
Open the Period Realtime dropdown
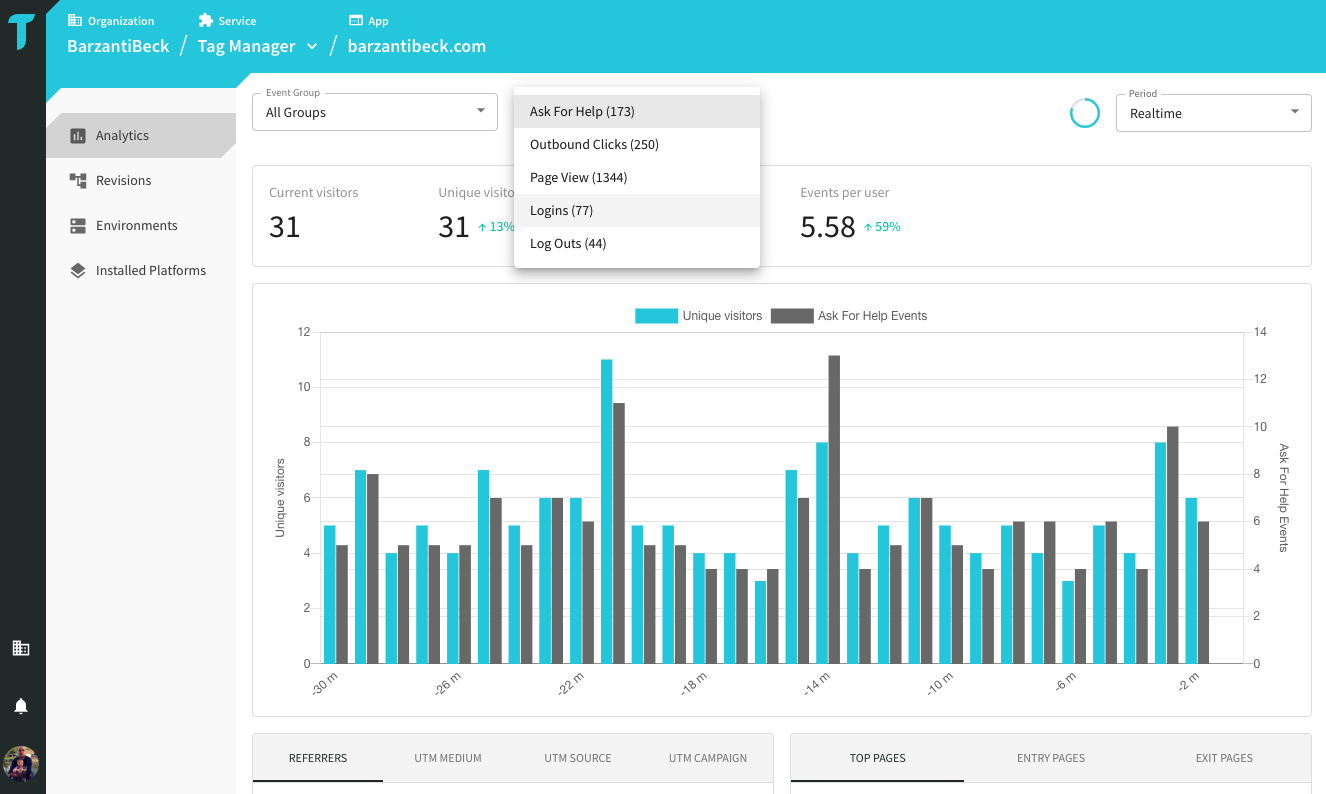[1213, 113]
